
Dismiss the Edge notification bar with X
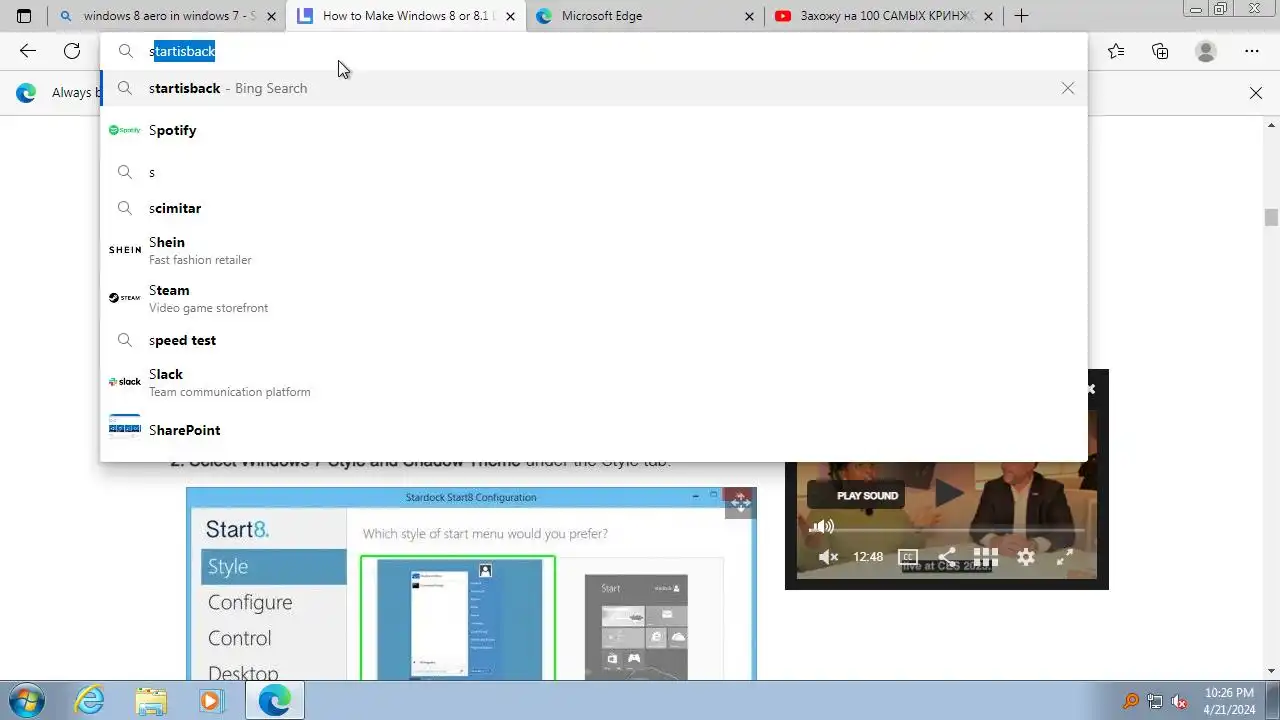pyautogui.click(x=1256, y=93)
